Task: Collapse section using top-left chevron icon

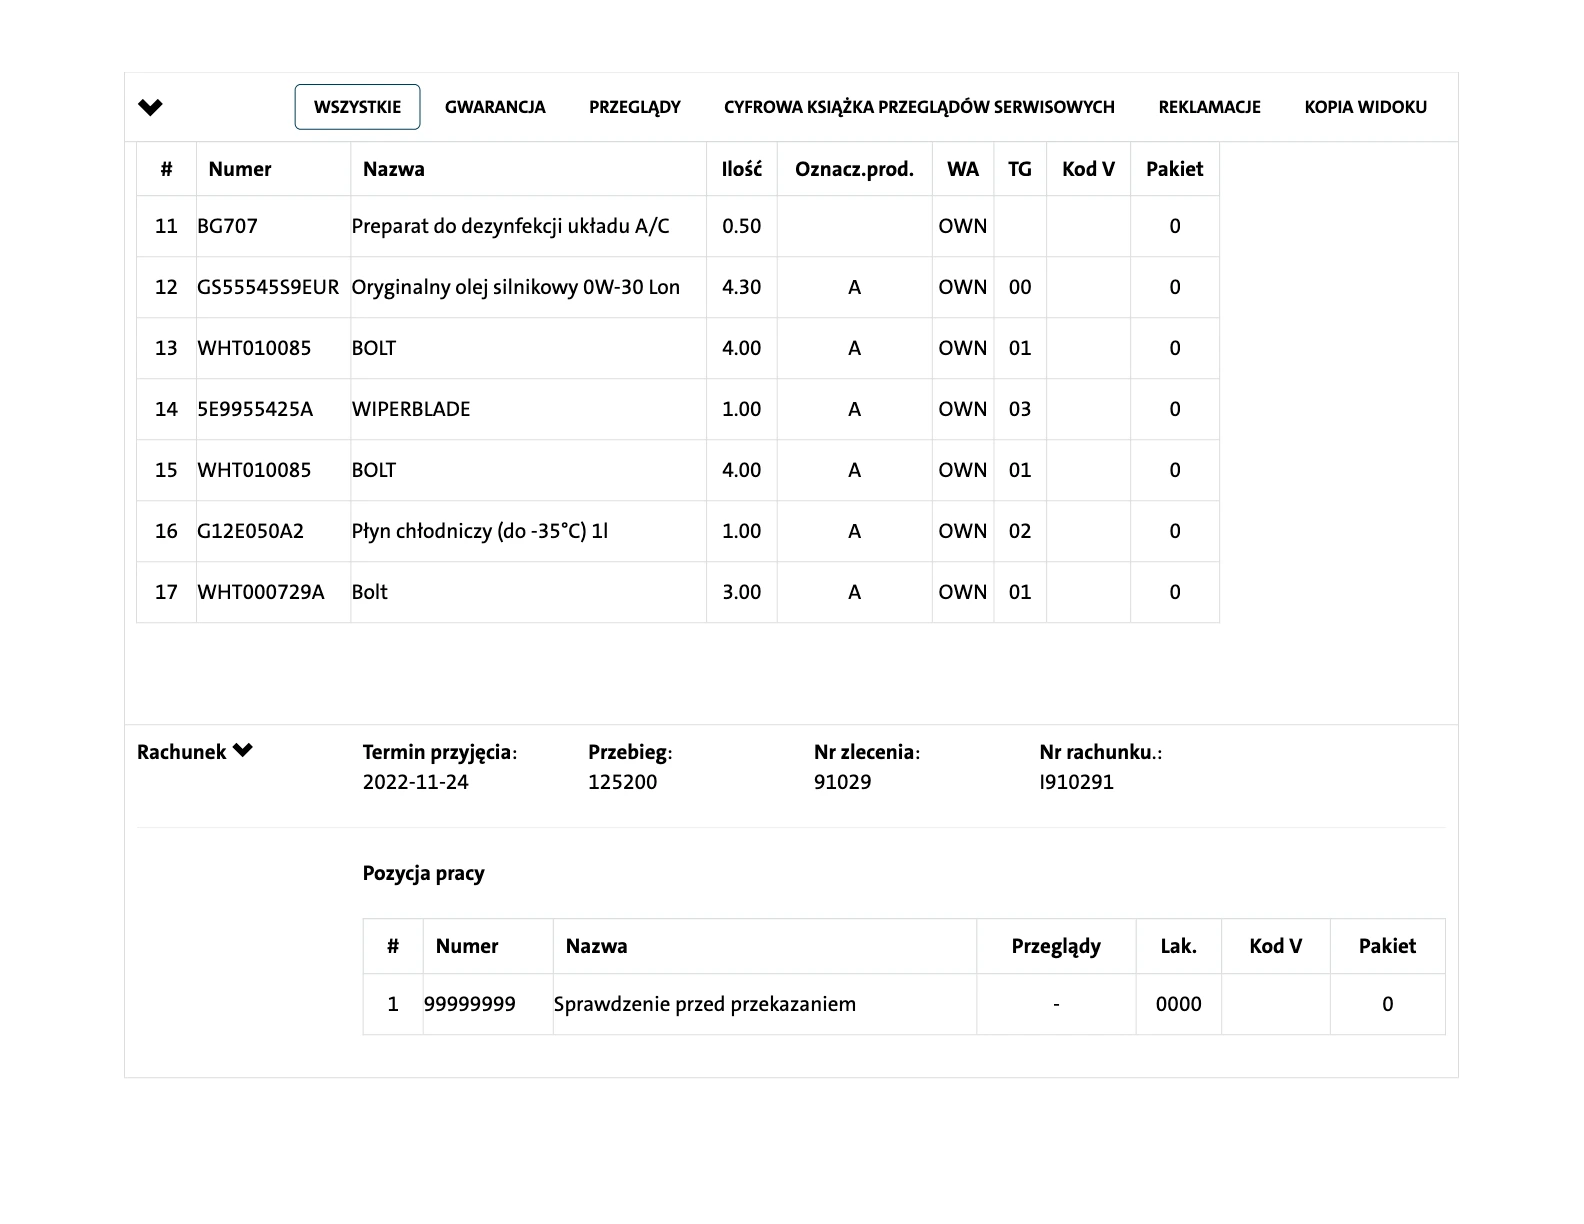Action: click(150, 107)
